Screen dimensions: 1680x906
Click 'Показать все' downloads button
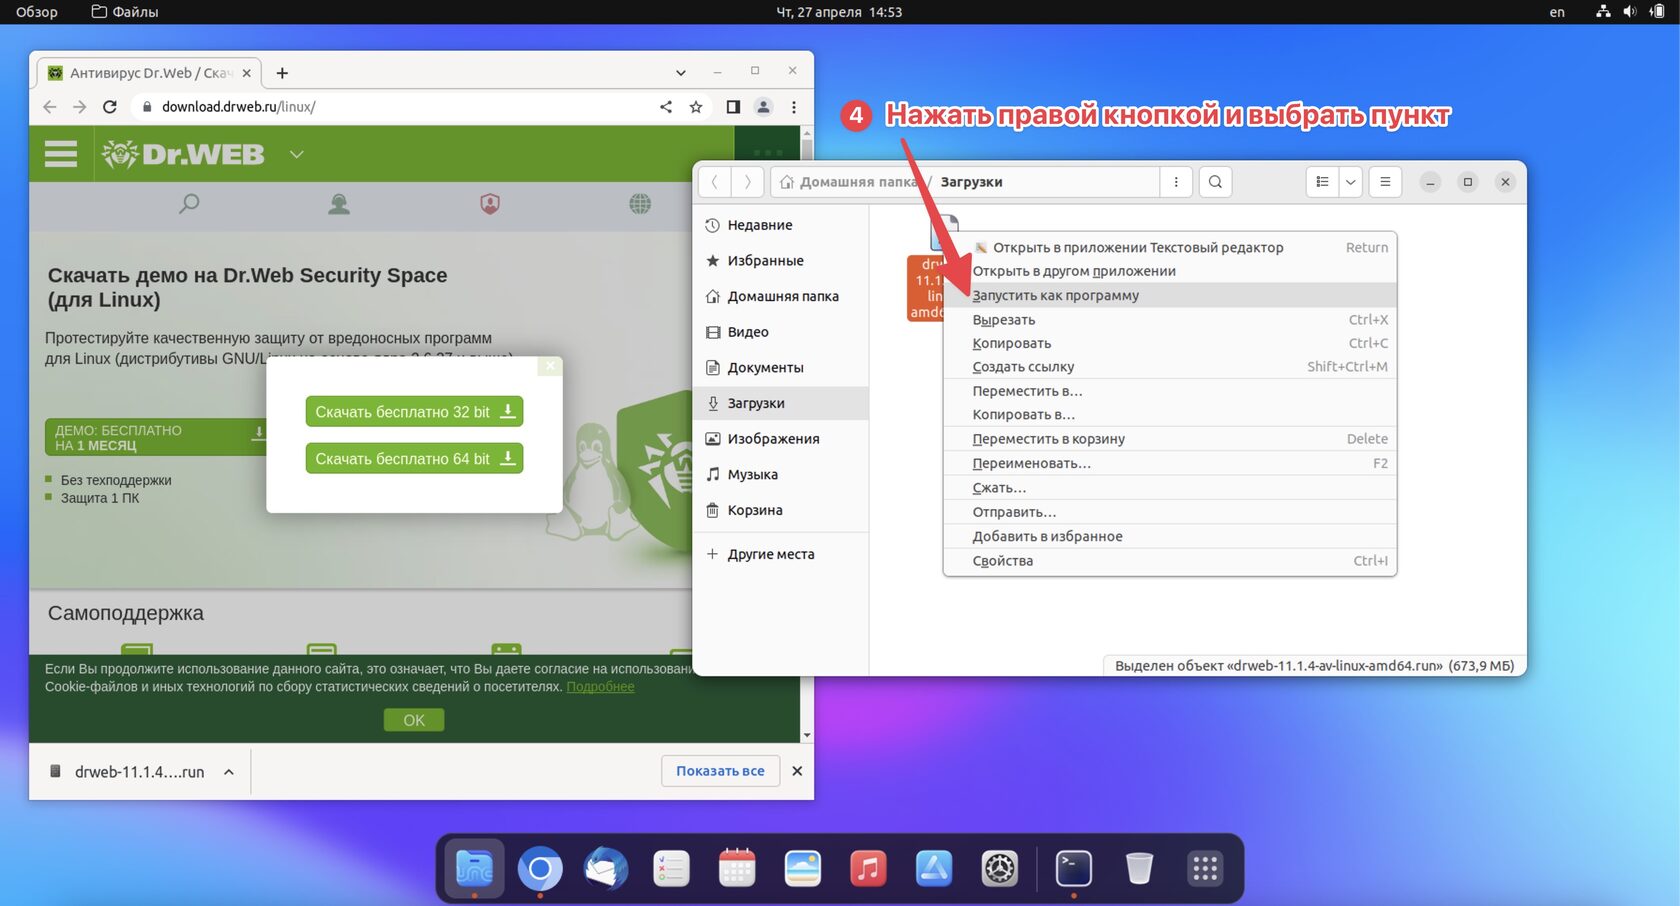tap(720, 771)
